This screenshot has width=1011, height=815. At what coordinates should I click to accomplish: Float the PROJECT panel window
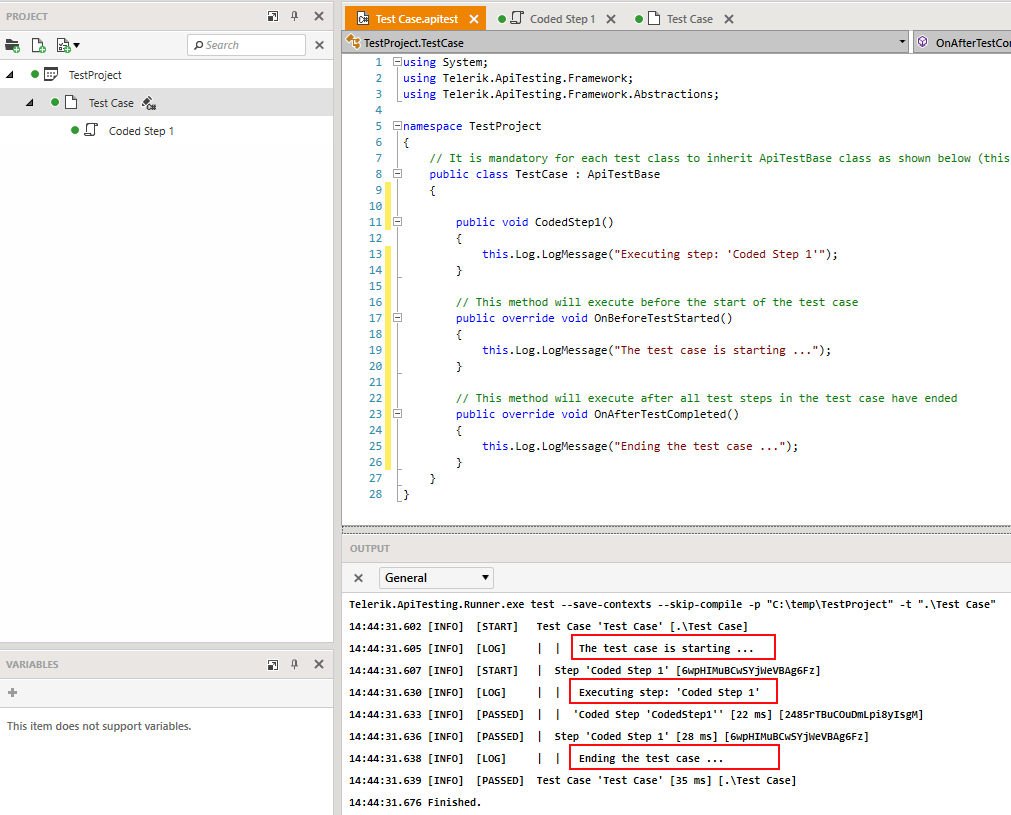click(273, 16)
